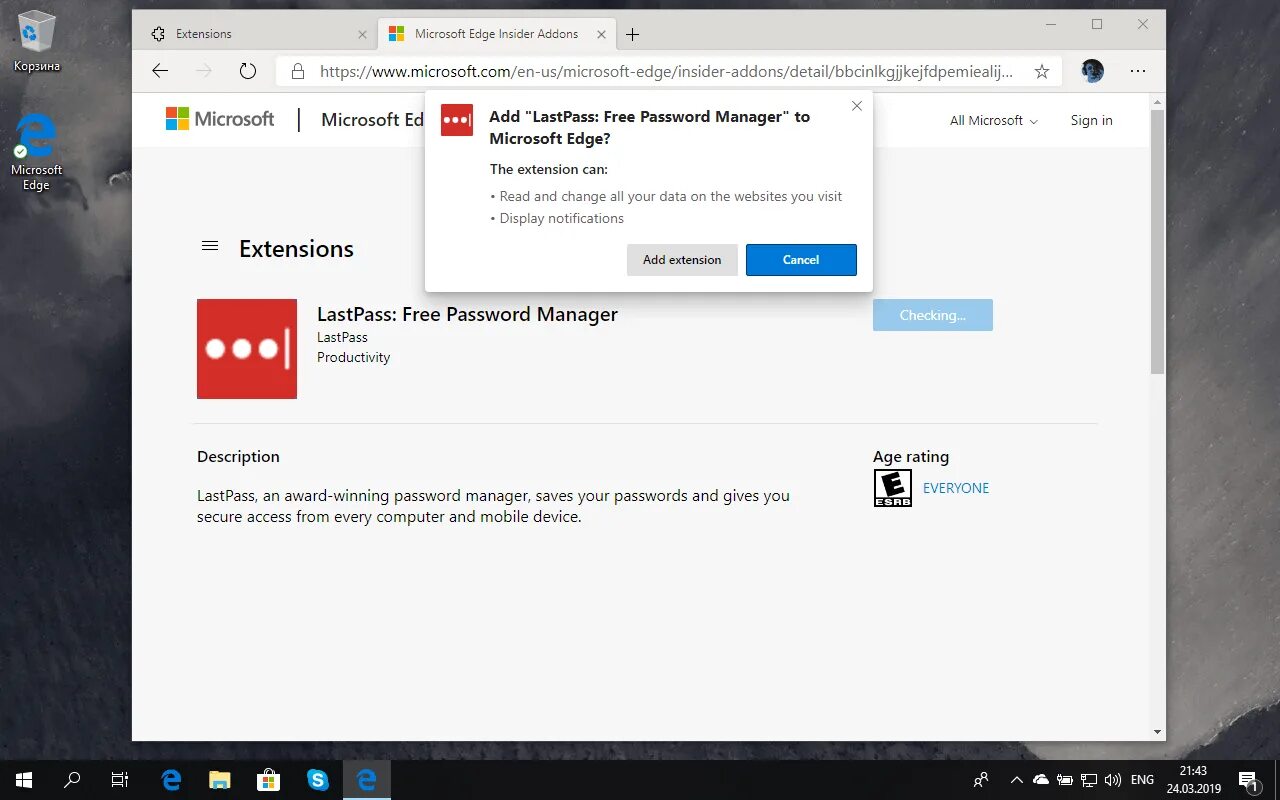Go forward to next page
This screenshot has width=1280, height=800.
coord(204,71)
